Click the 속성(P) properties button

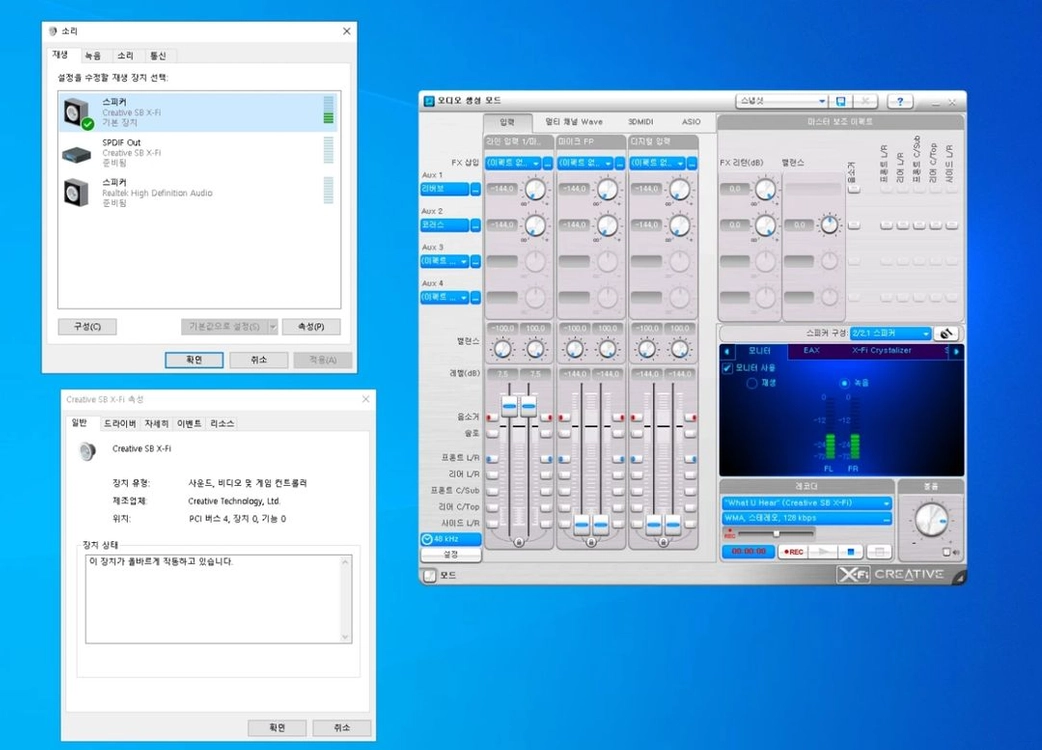(311, 327)
